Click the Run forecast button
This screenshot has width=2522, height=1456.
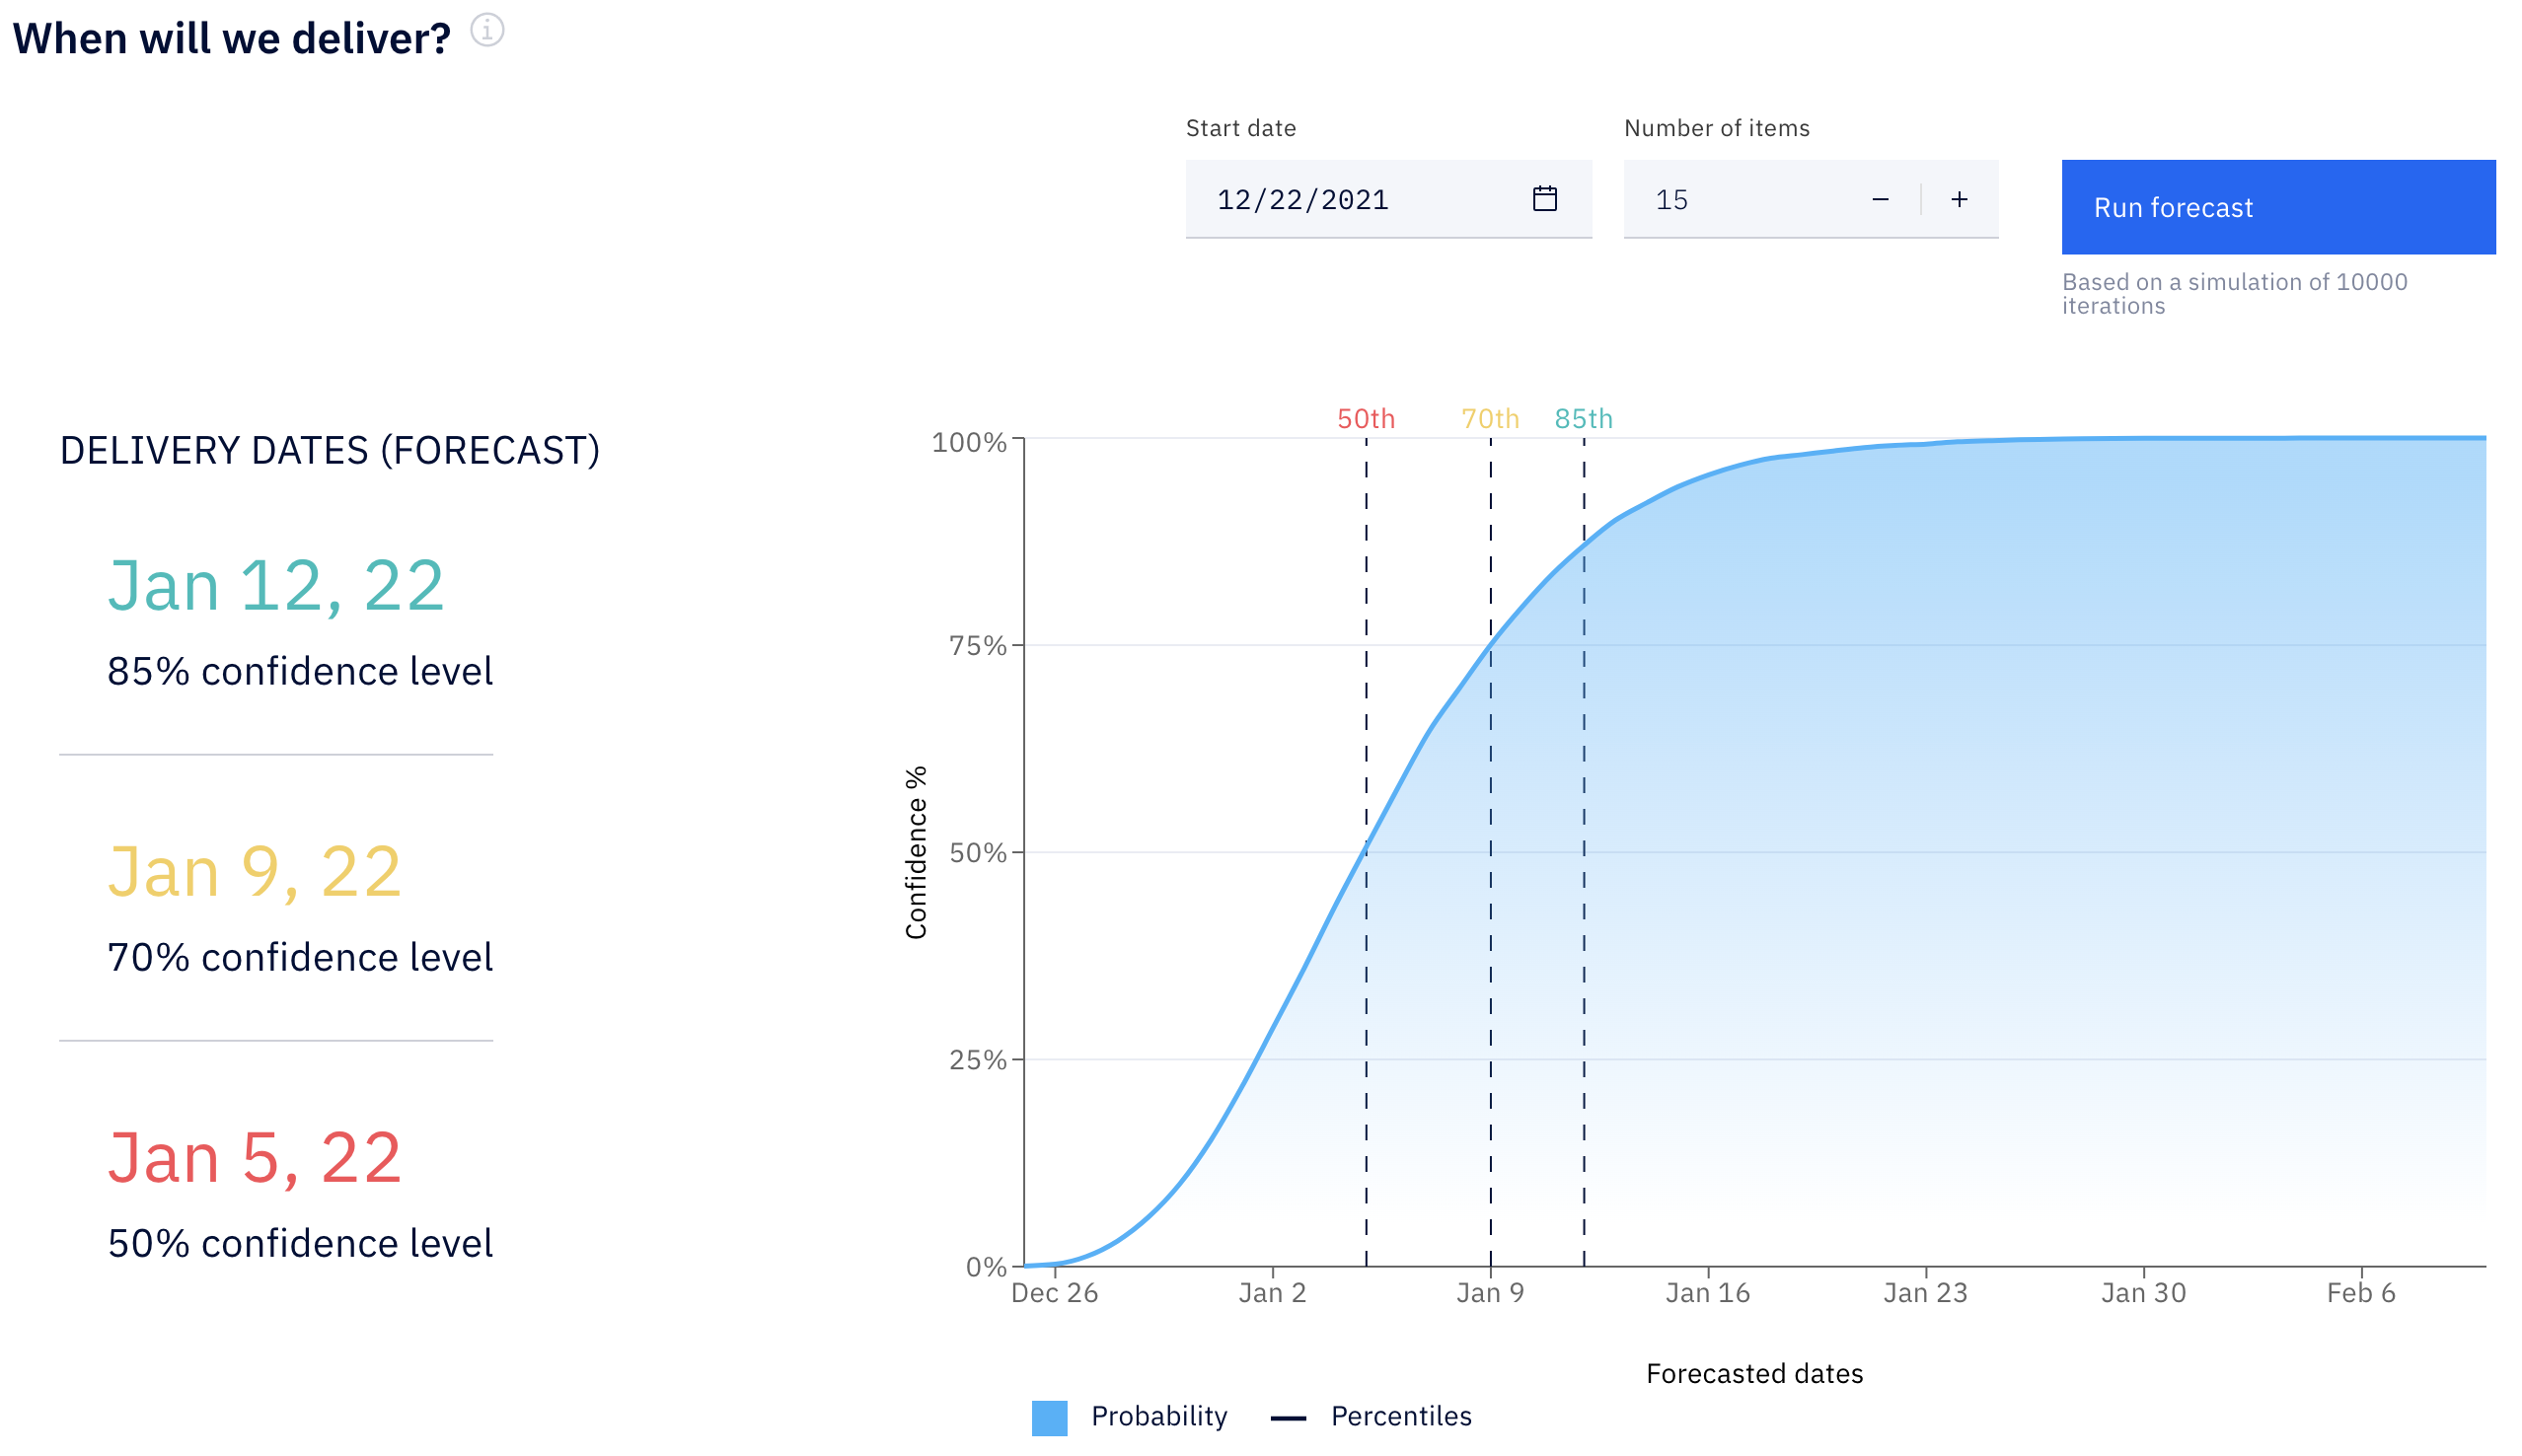(2277, 207)
